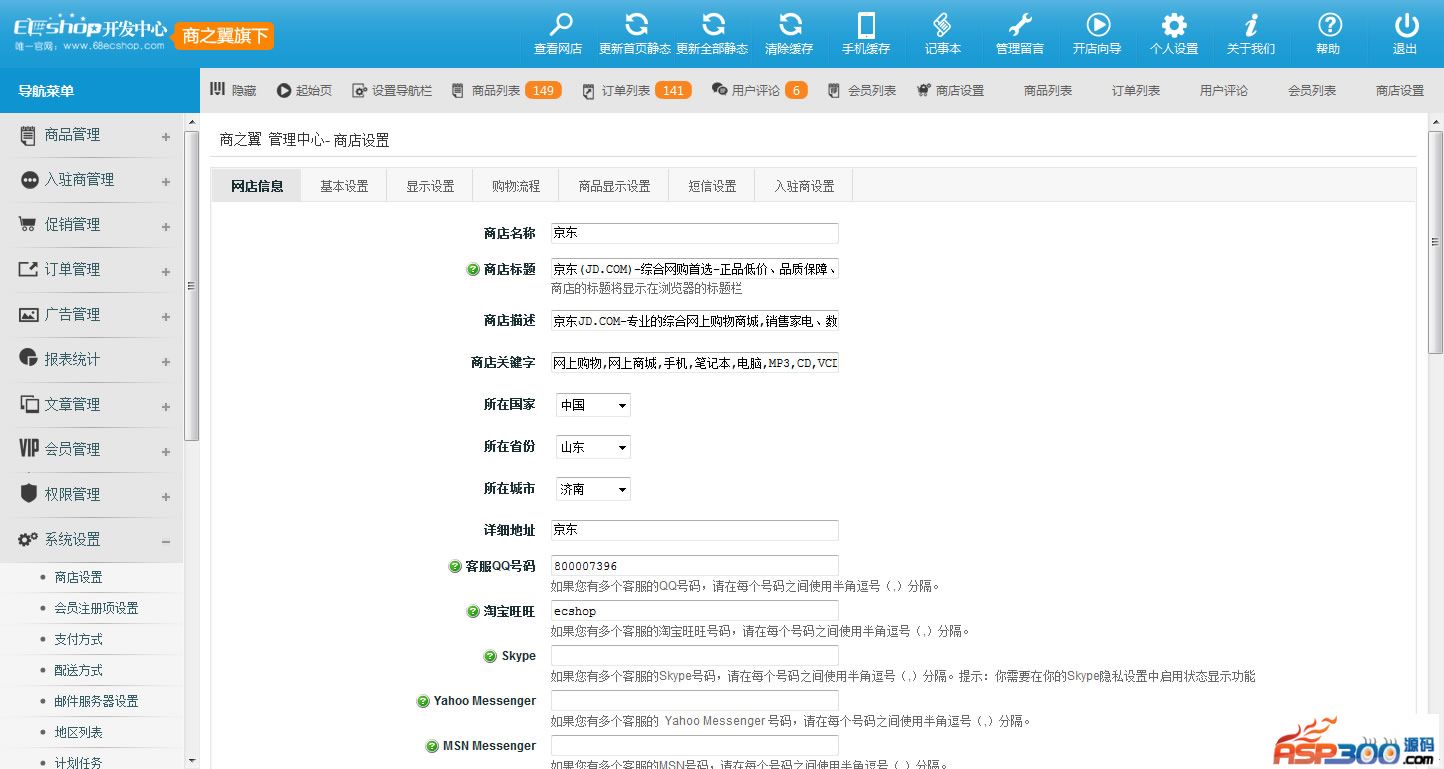
Task: Click the 更新全部静态 icon
Action: (x=712, y=25)
